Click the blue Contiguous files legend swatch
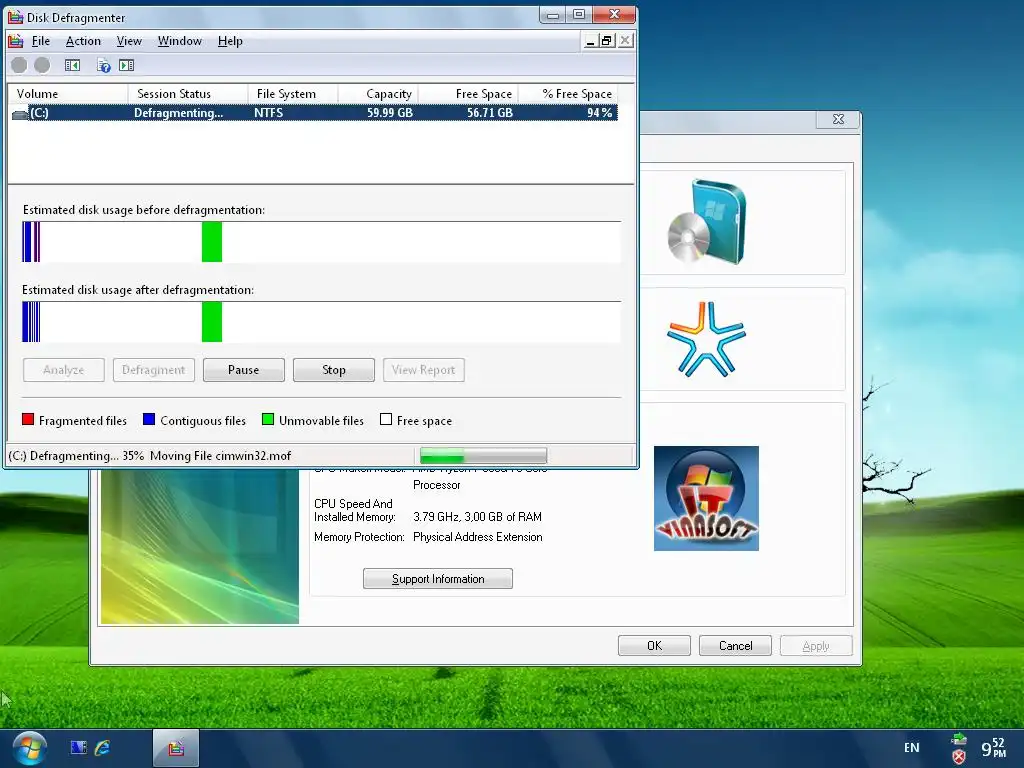The image size is (1024, 768). click(x=149, y=419)
